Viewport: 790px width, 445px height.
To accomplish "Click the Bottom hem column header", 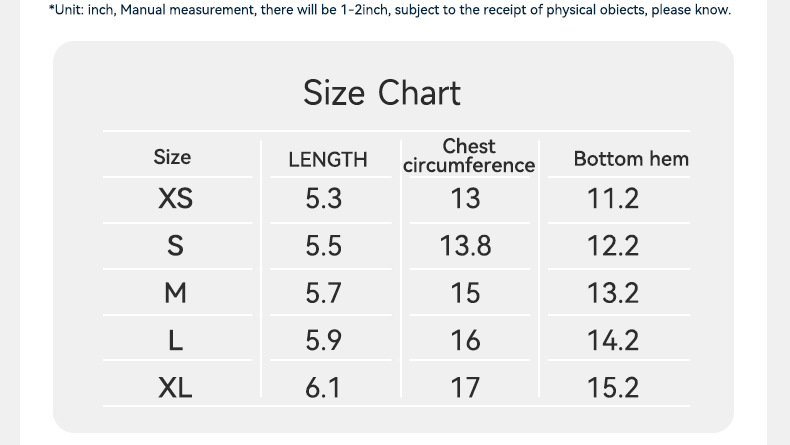I will pos(631,159).
